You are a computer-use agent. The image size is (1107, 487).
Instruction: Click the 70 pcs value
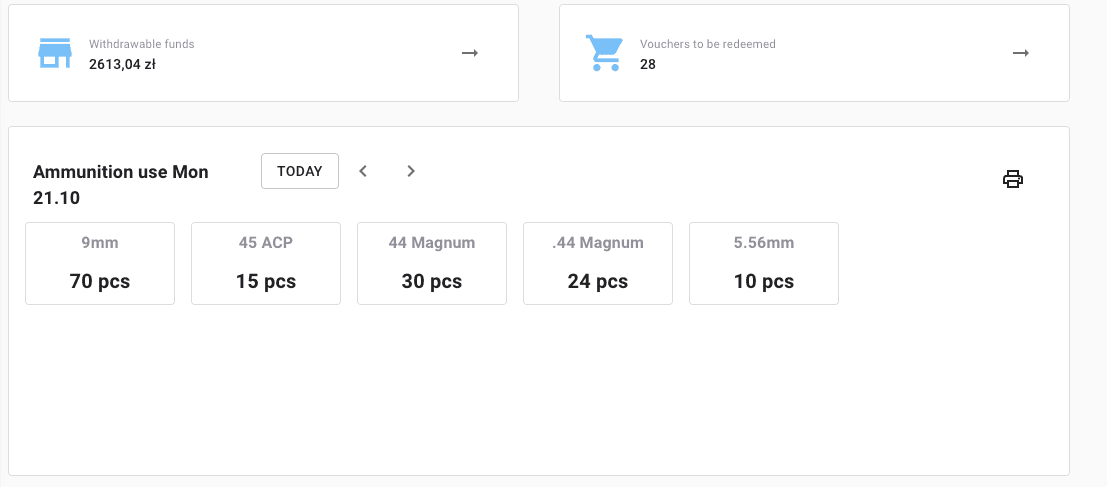click(100, 282)
